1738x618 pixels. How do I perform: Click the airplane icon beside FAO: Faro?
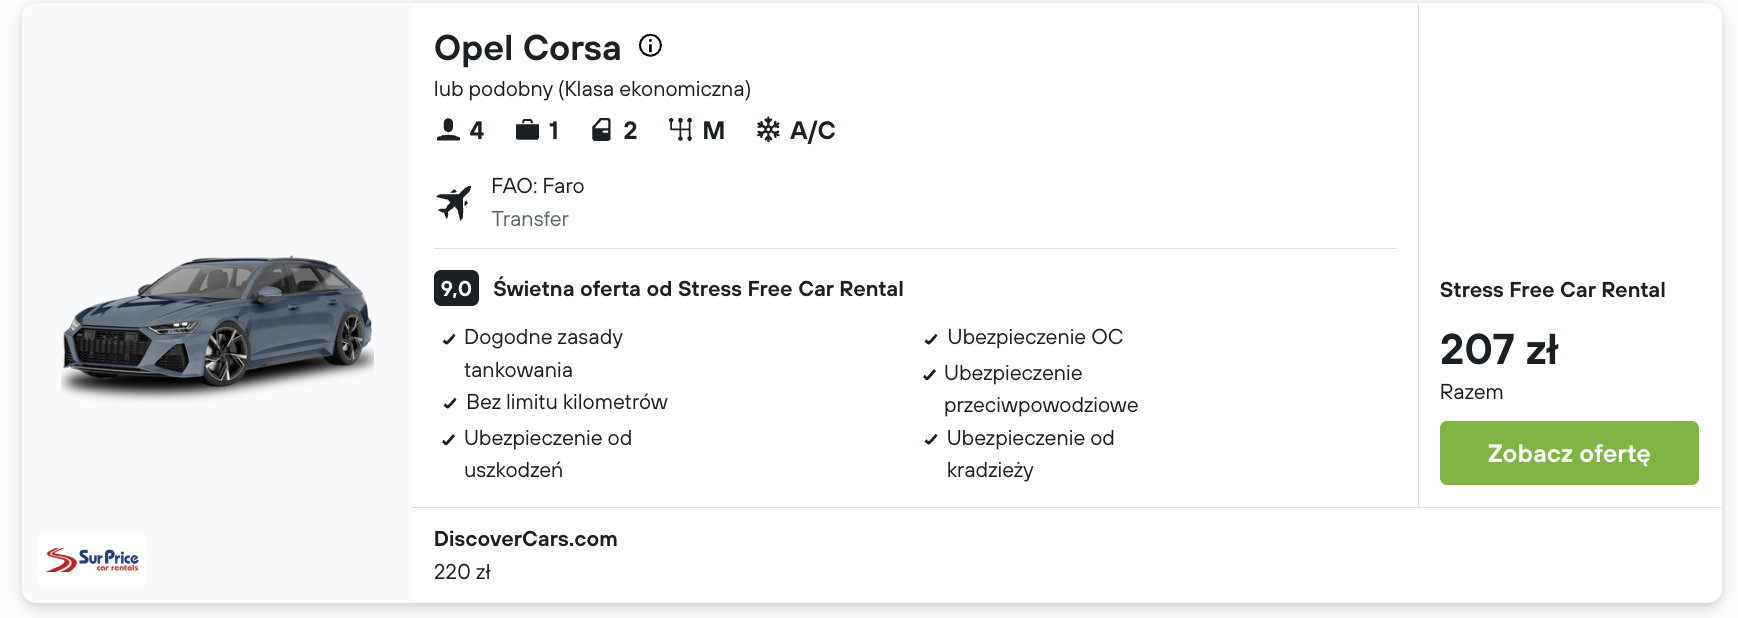point(454,202)
